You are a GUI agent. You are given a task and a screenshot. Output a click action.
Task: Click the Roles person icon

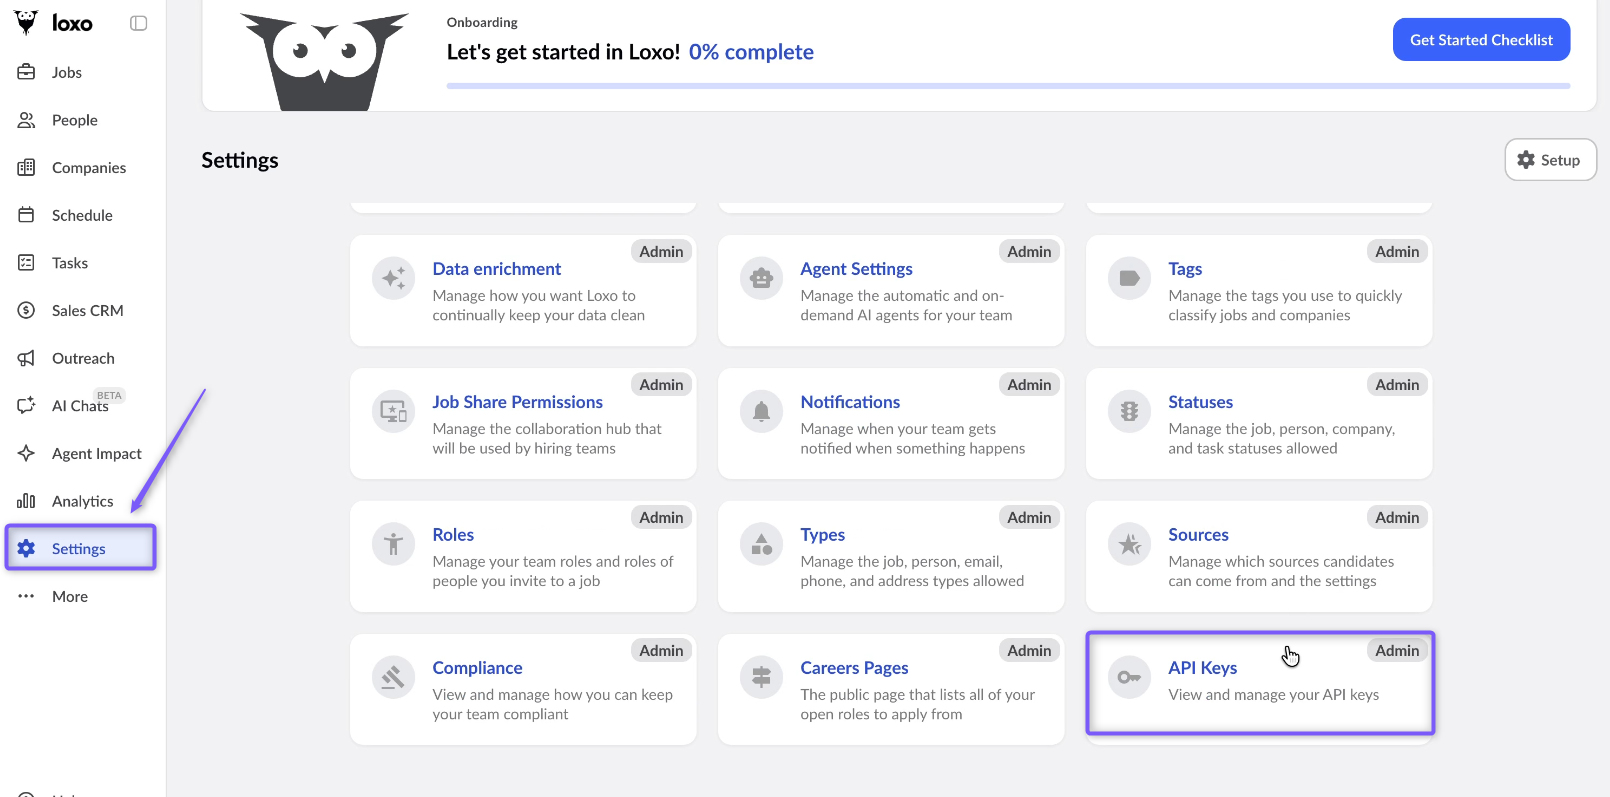(394, 544)
